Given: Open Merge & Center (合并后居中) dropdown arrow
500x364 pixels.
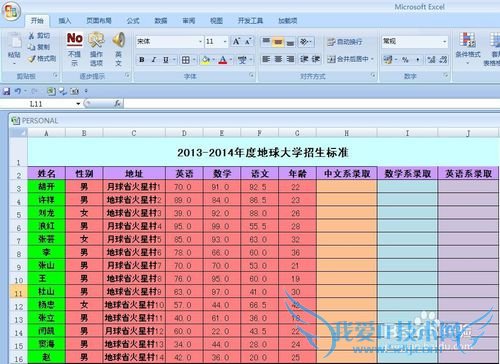Looking at the screenshot, I should click(372, 59).
